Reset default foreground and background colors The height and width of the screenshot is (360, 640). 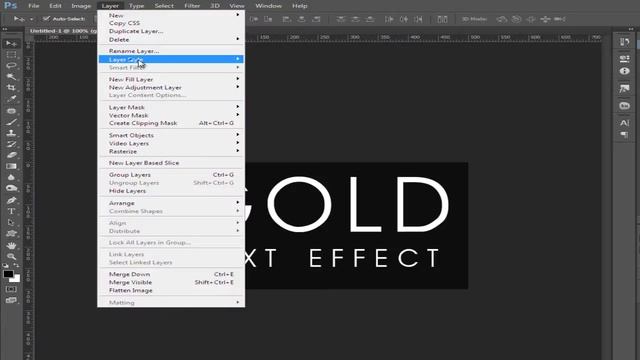point(5,266)
